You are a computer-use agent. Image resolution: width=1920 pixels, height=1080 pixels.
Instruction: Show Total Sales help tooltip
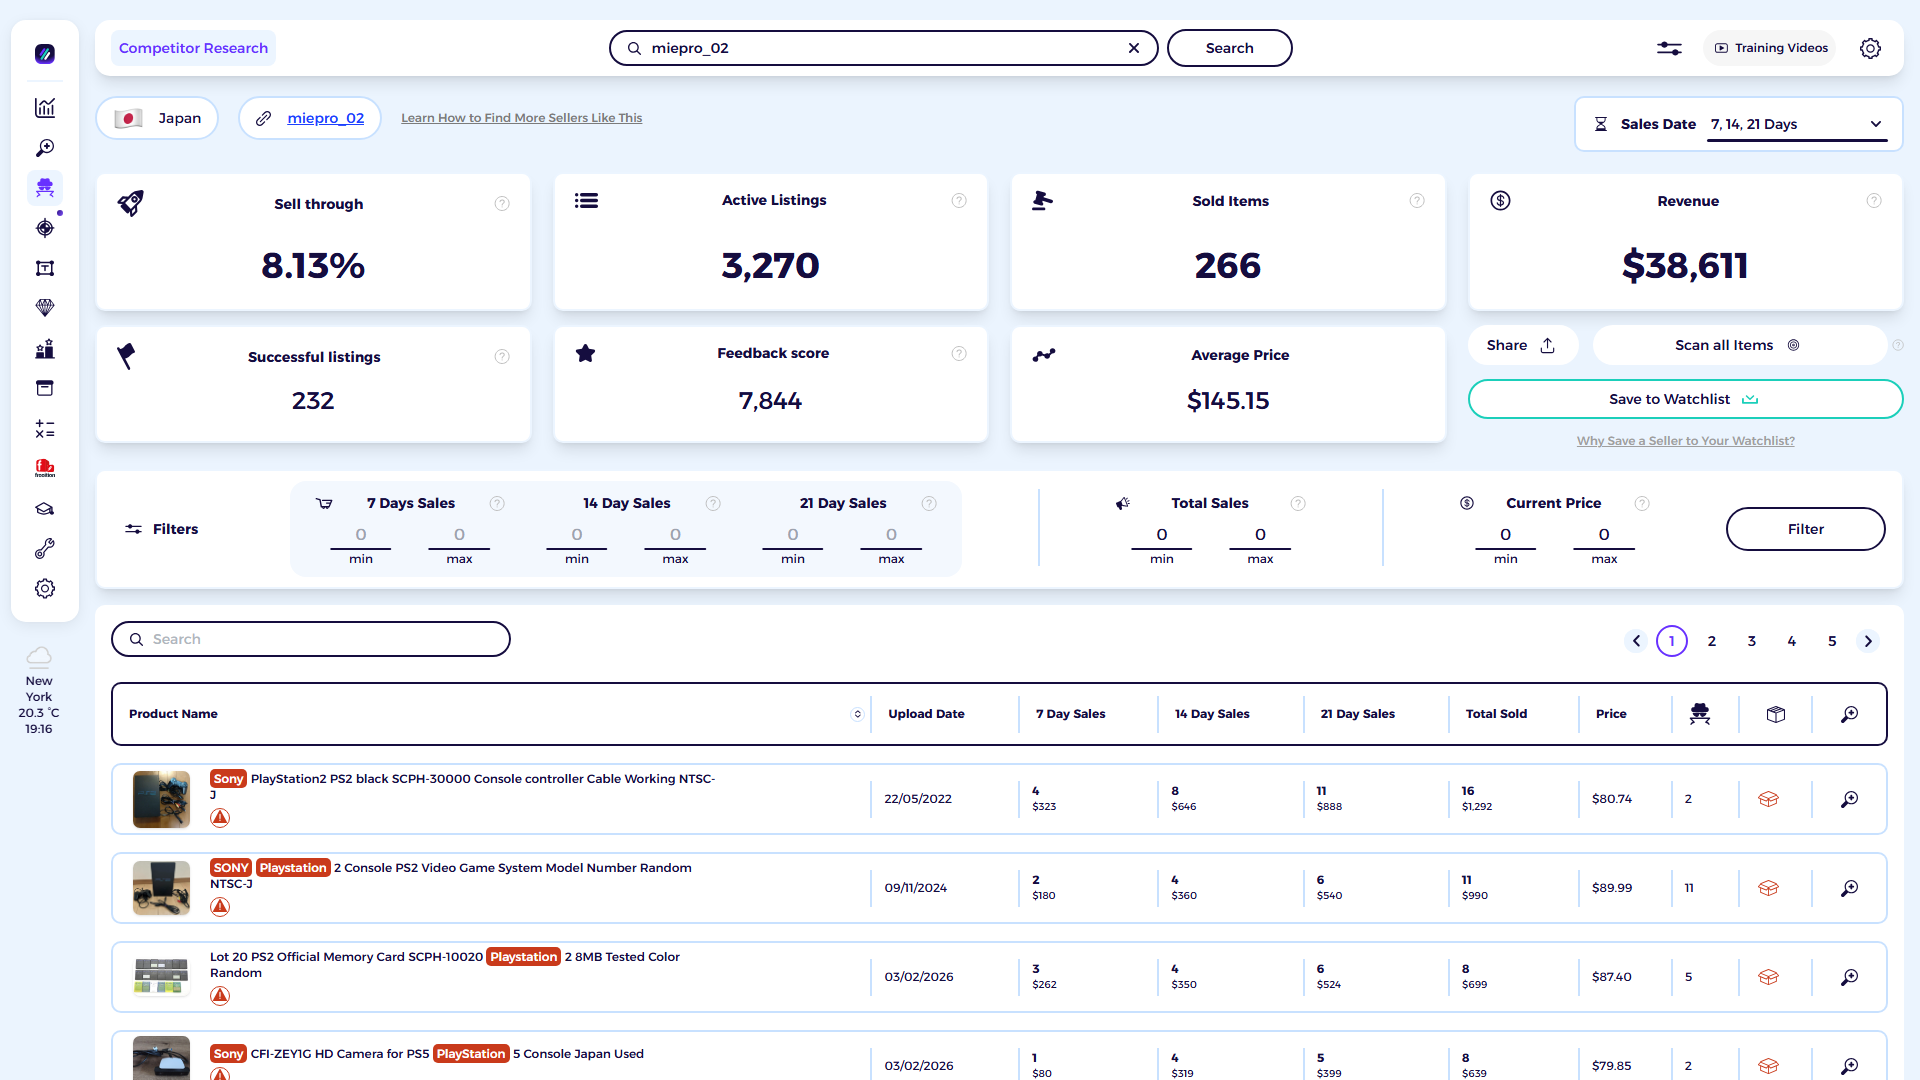tap(1298, 504)
